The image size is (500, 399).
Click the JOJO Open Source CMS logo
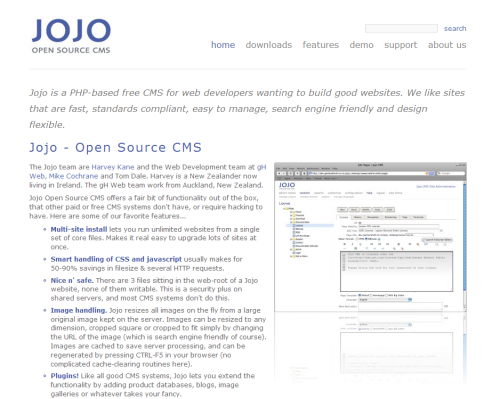tap(71, 36)
